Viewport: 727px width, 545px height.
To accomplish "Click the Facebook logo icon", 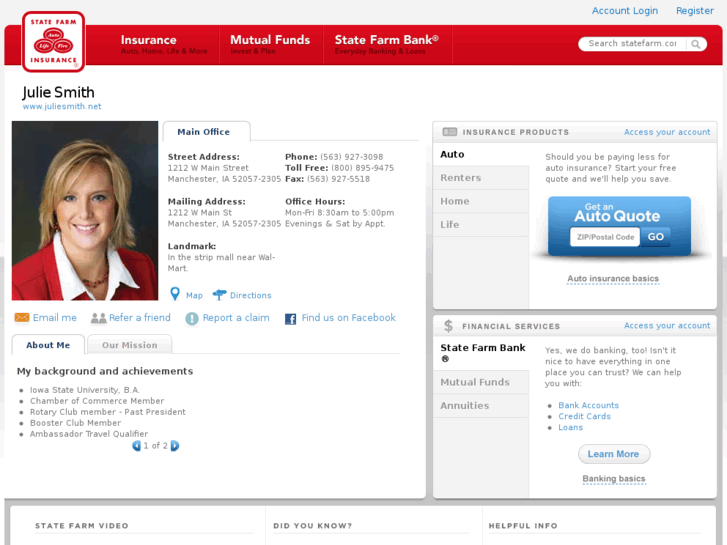I will click(291, 319).
